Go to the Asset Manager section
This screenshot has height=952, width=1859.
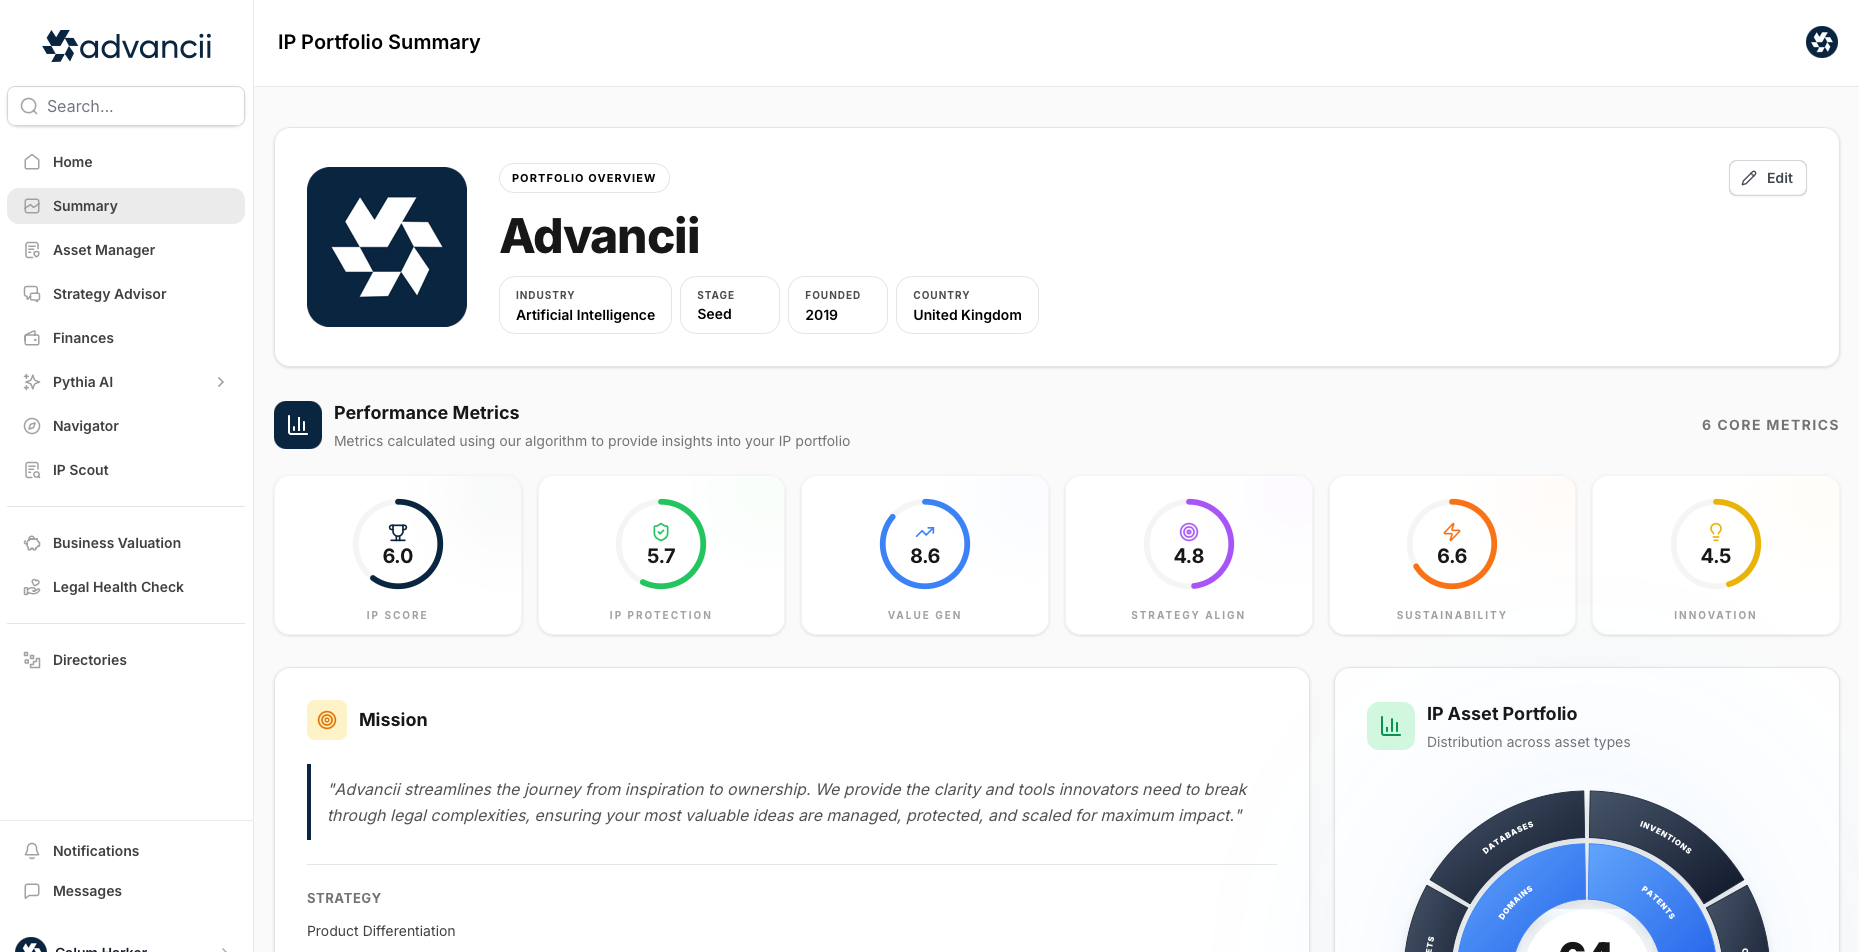point(104,249)
